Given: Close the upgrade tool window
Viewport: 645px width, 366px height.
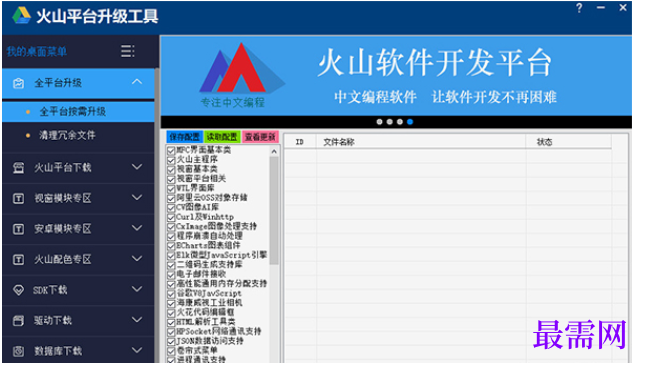Looking at the screenshot, I should click(623, 7).
